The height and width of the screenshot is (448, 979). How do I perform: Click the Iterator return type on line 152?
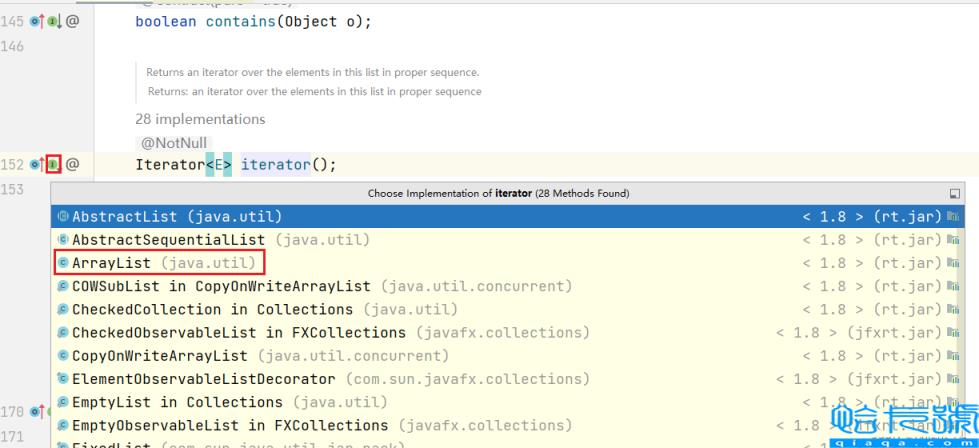point(170,165)
